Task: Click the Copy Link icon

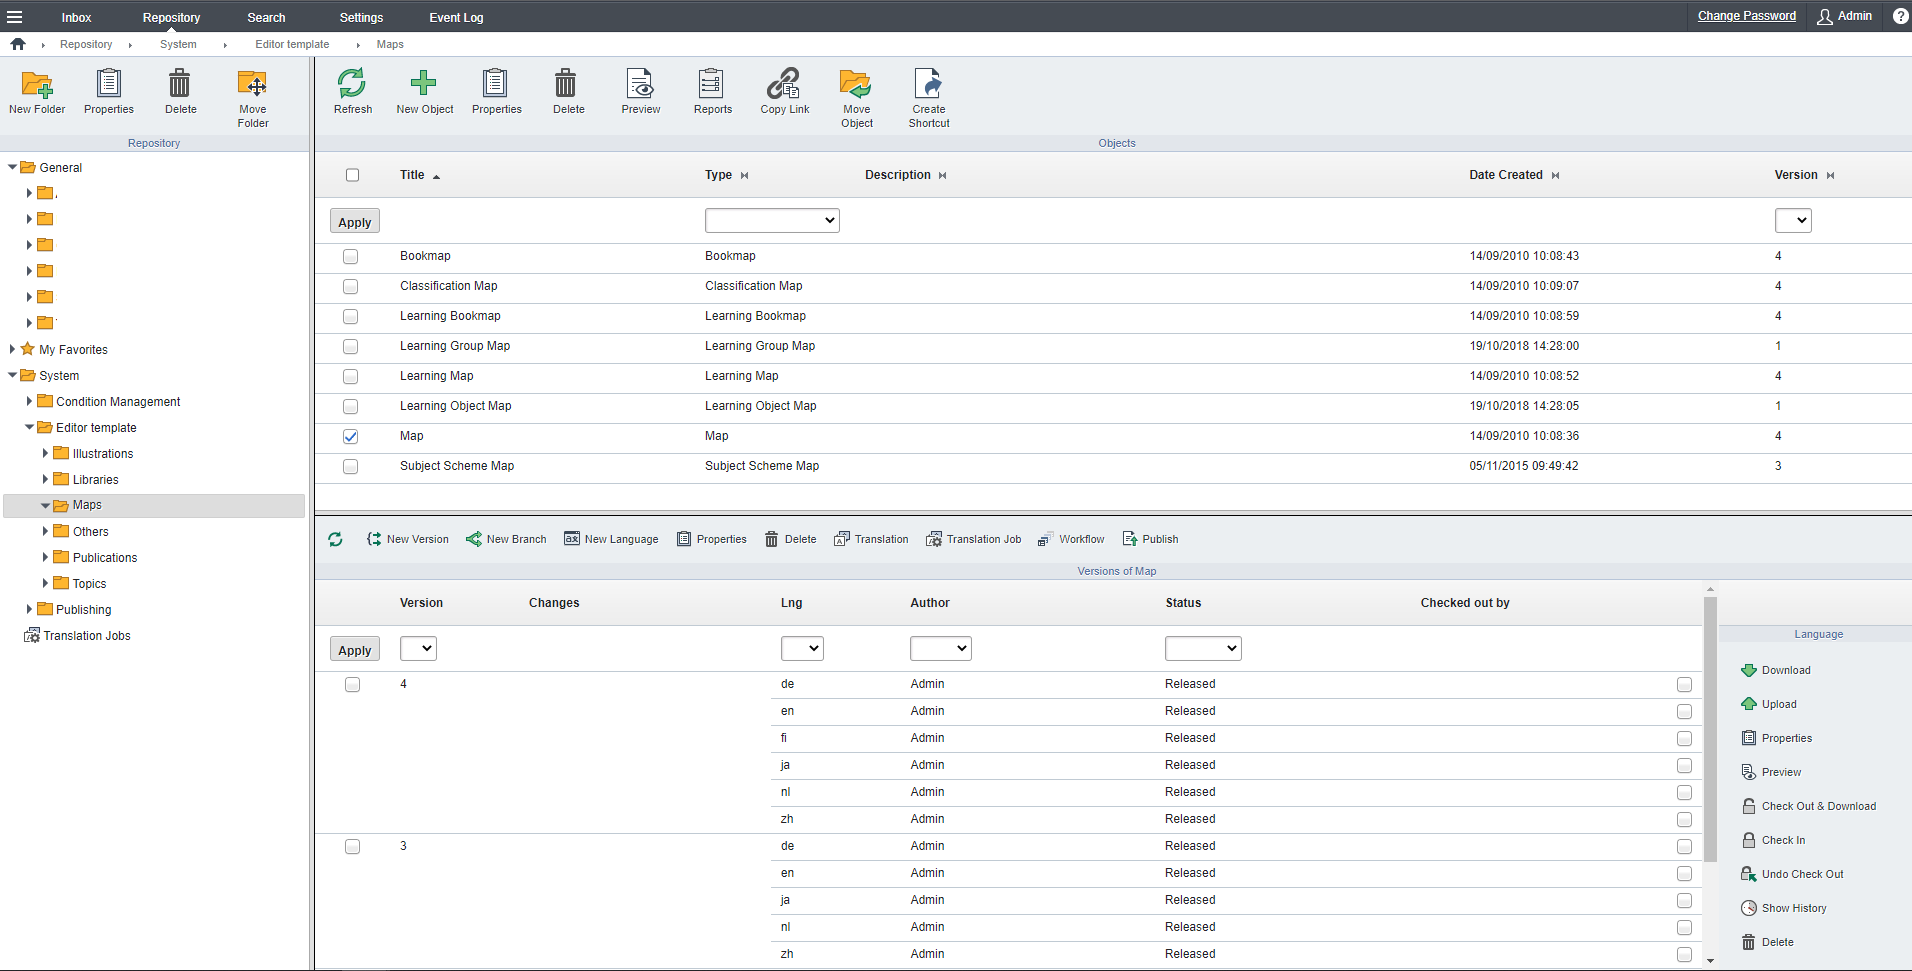Action: click(x=784, y=91)
